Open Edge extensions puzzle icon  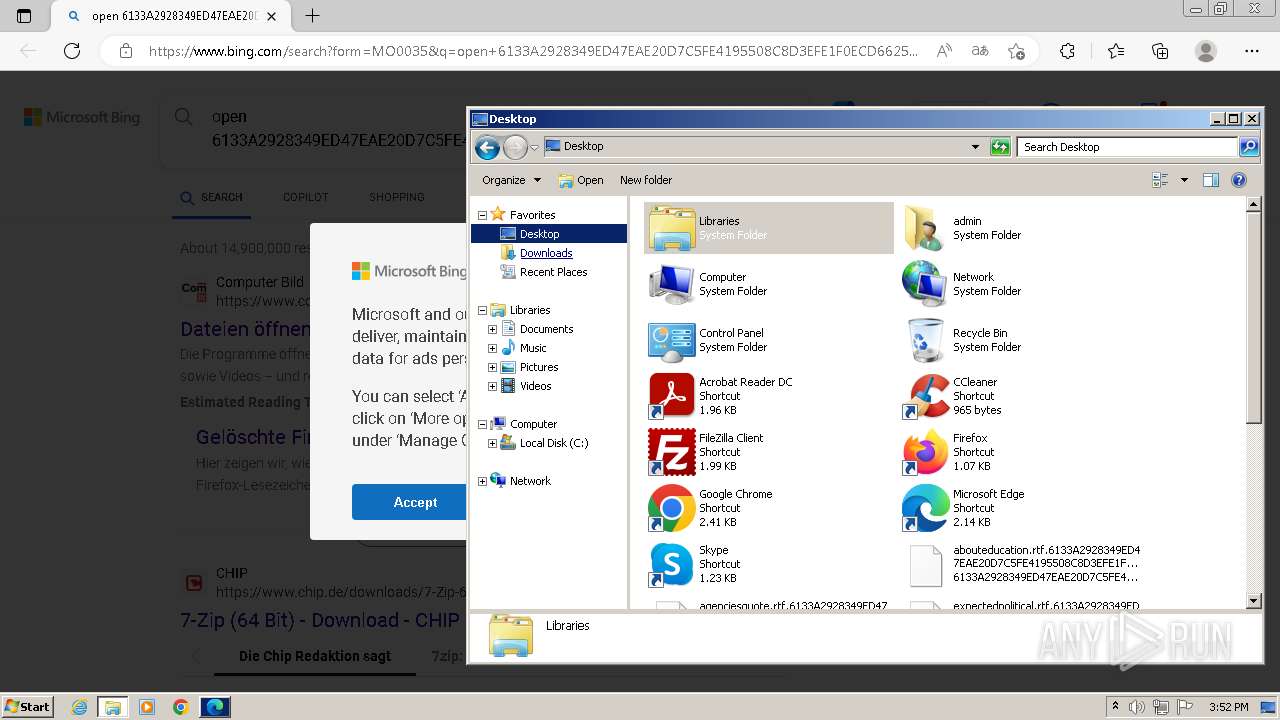1068,51
